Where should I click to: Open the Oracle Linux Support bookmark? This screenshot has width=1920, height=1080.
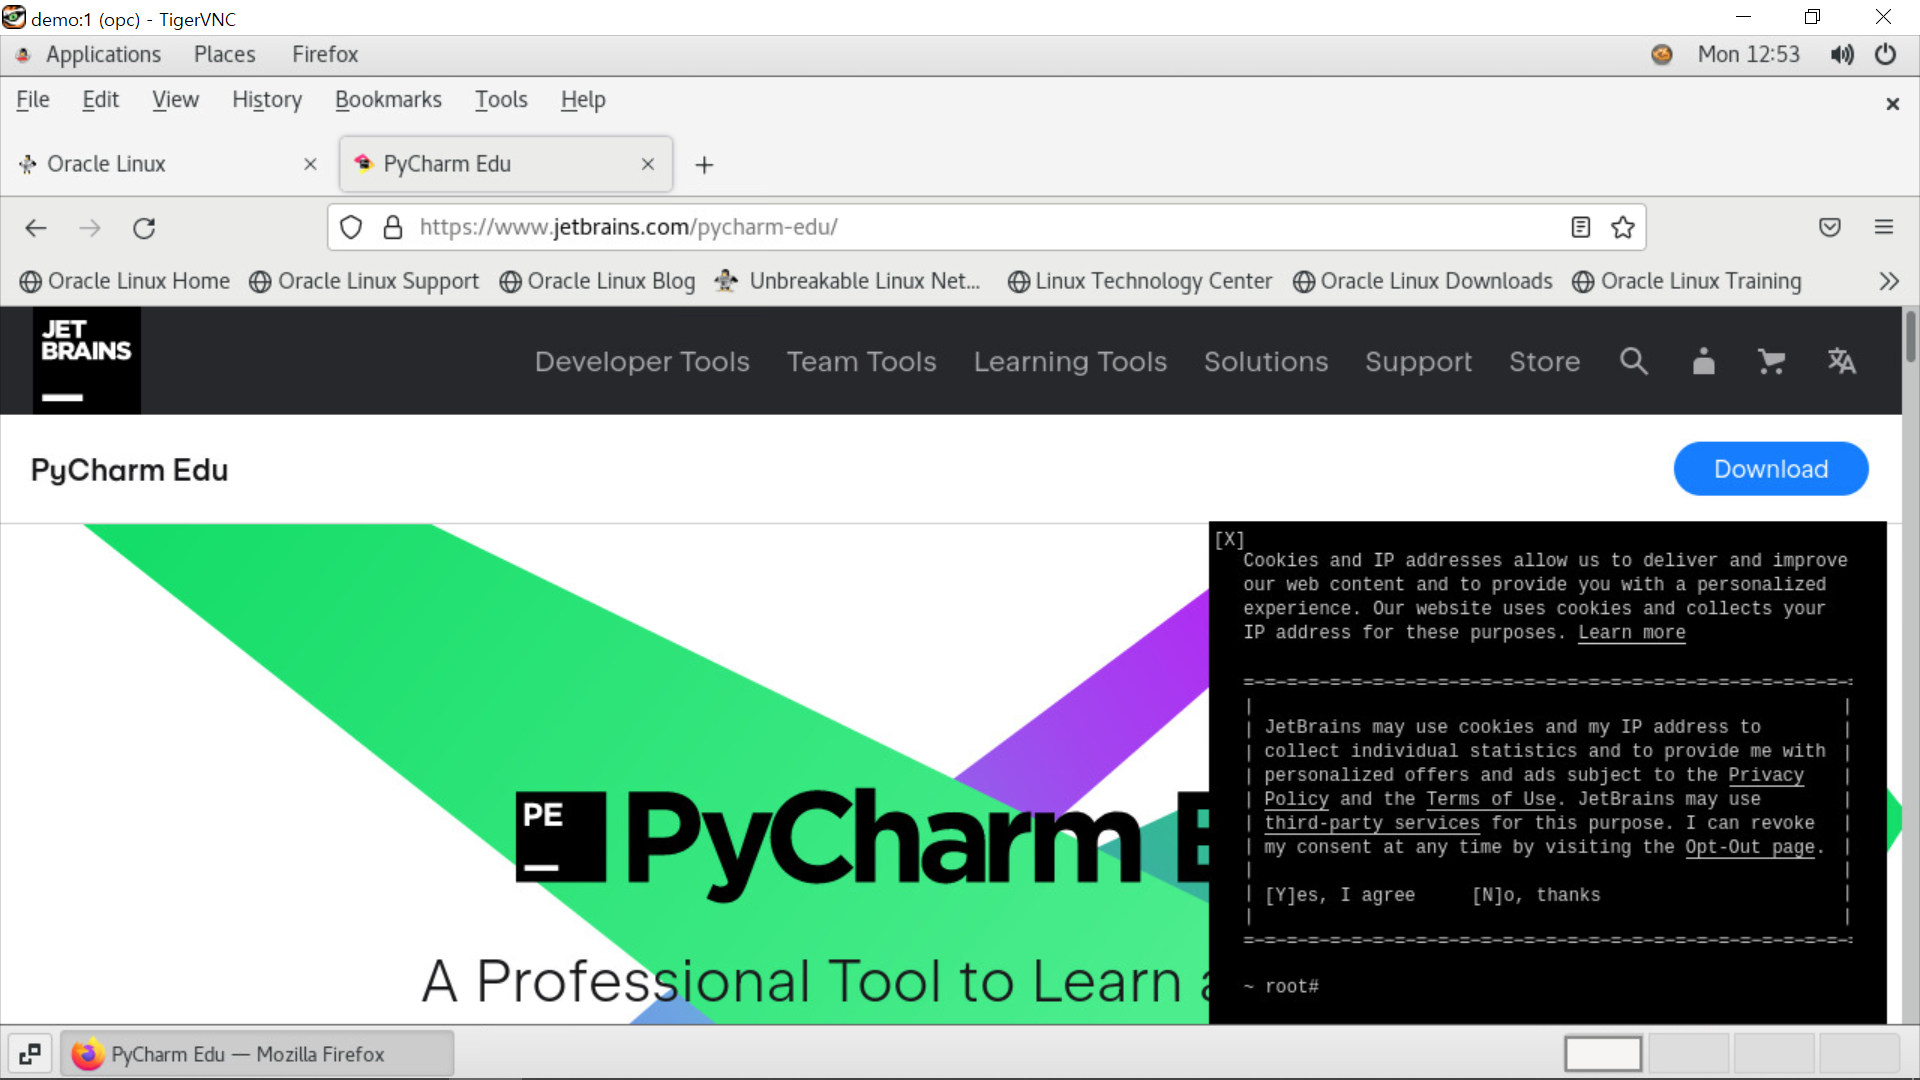pos(364,281)
